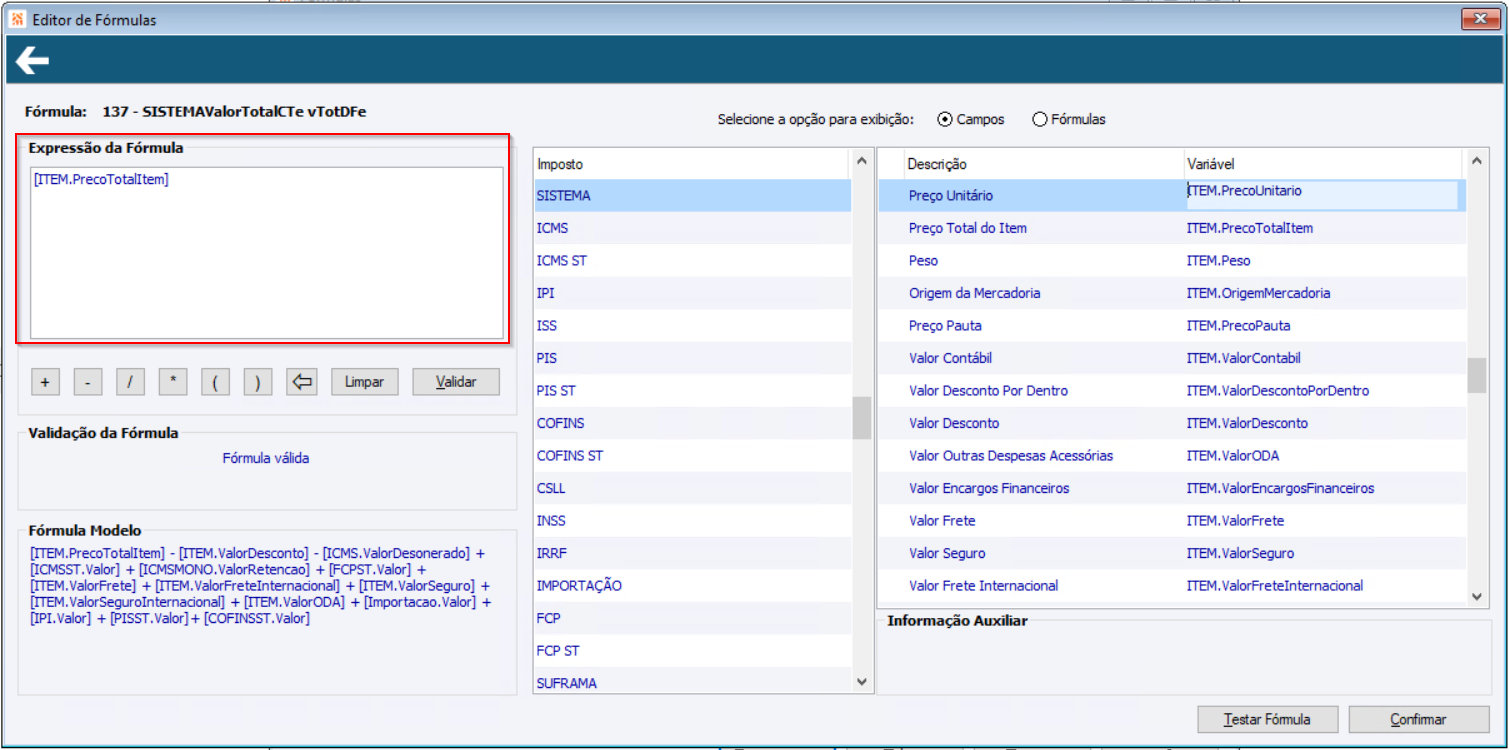Select IPI in the Imposto list
This screenshot has width=1509, height=750.
[692, 293]
